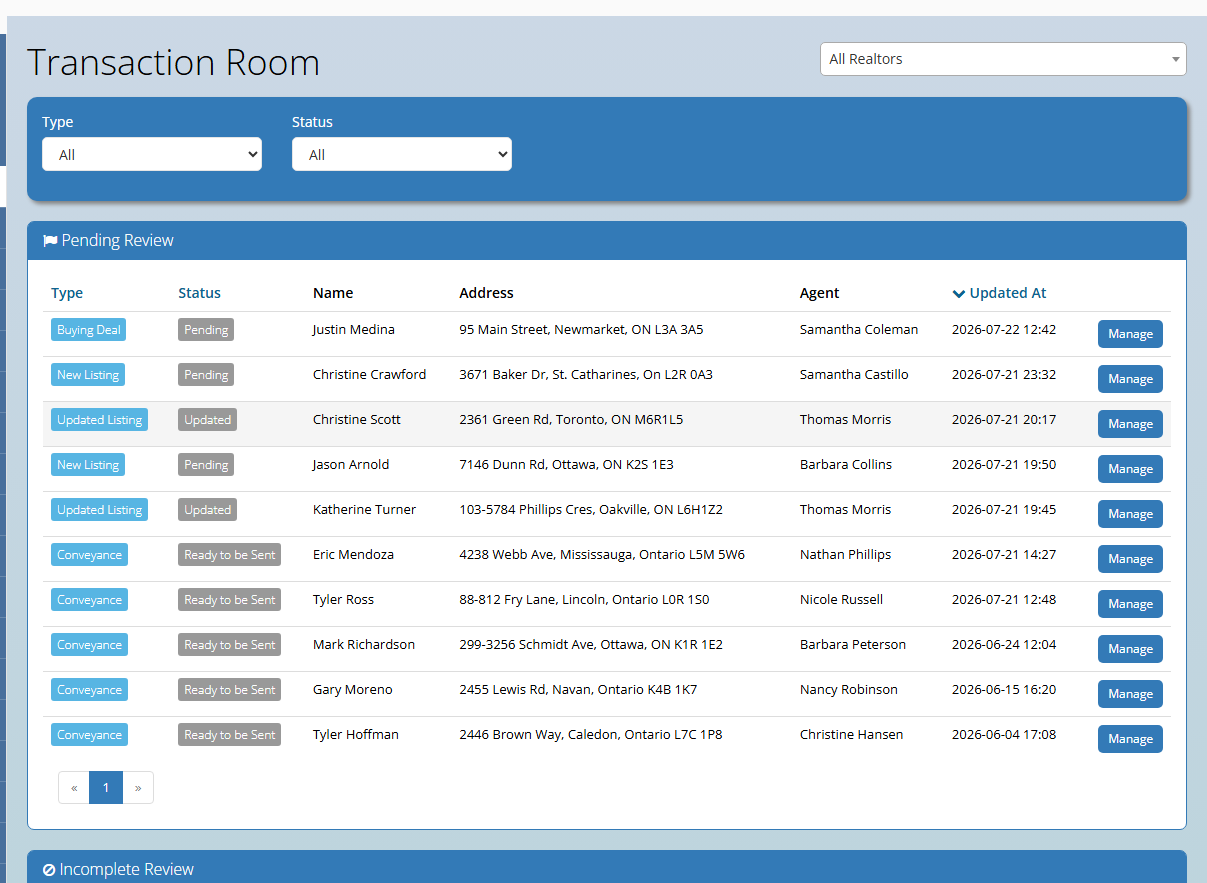Go to next page of results

click(x=138, y=788)
